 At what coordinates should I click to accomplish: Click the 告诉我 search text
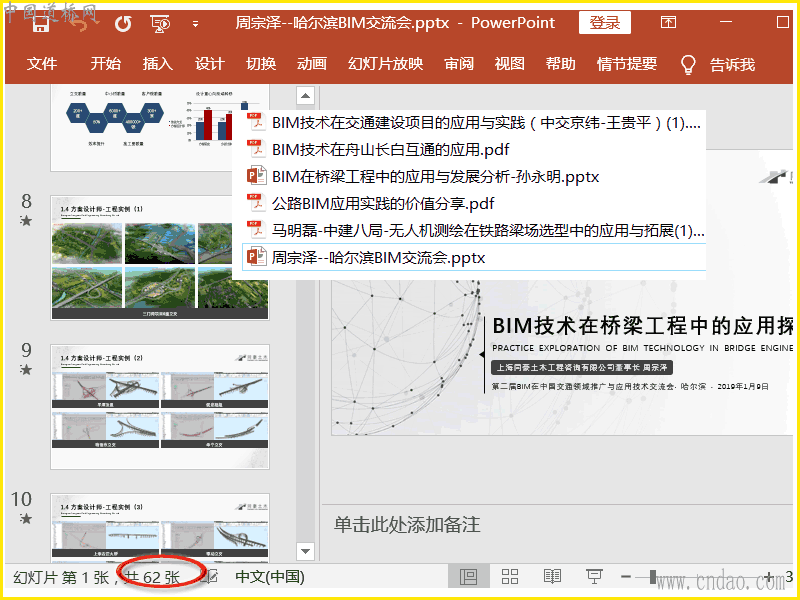coord(732,65)
